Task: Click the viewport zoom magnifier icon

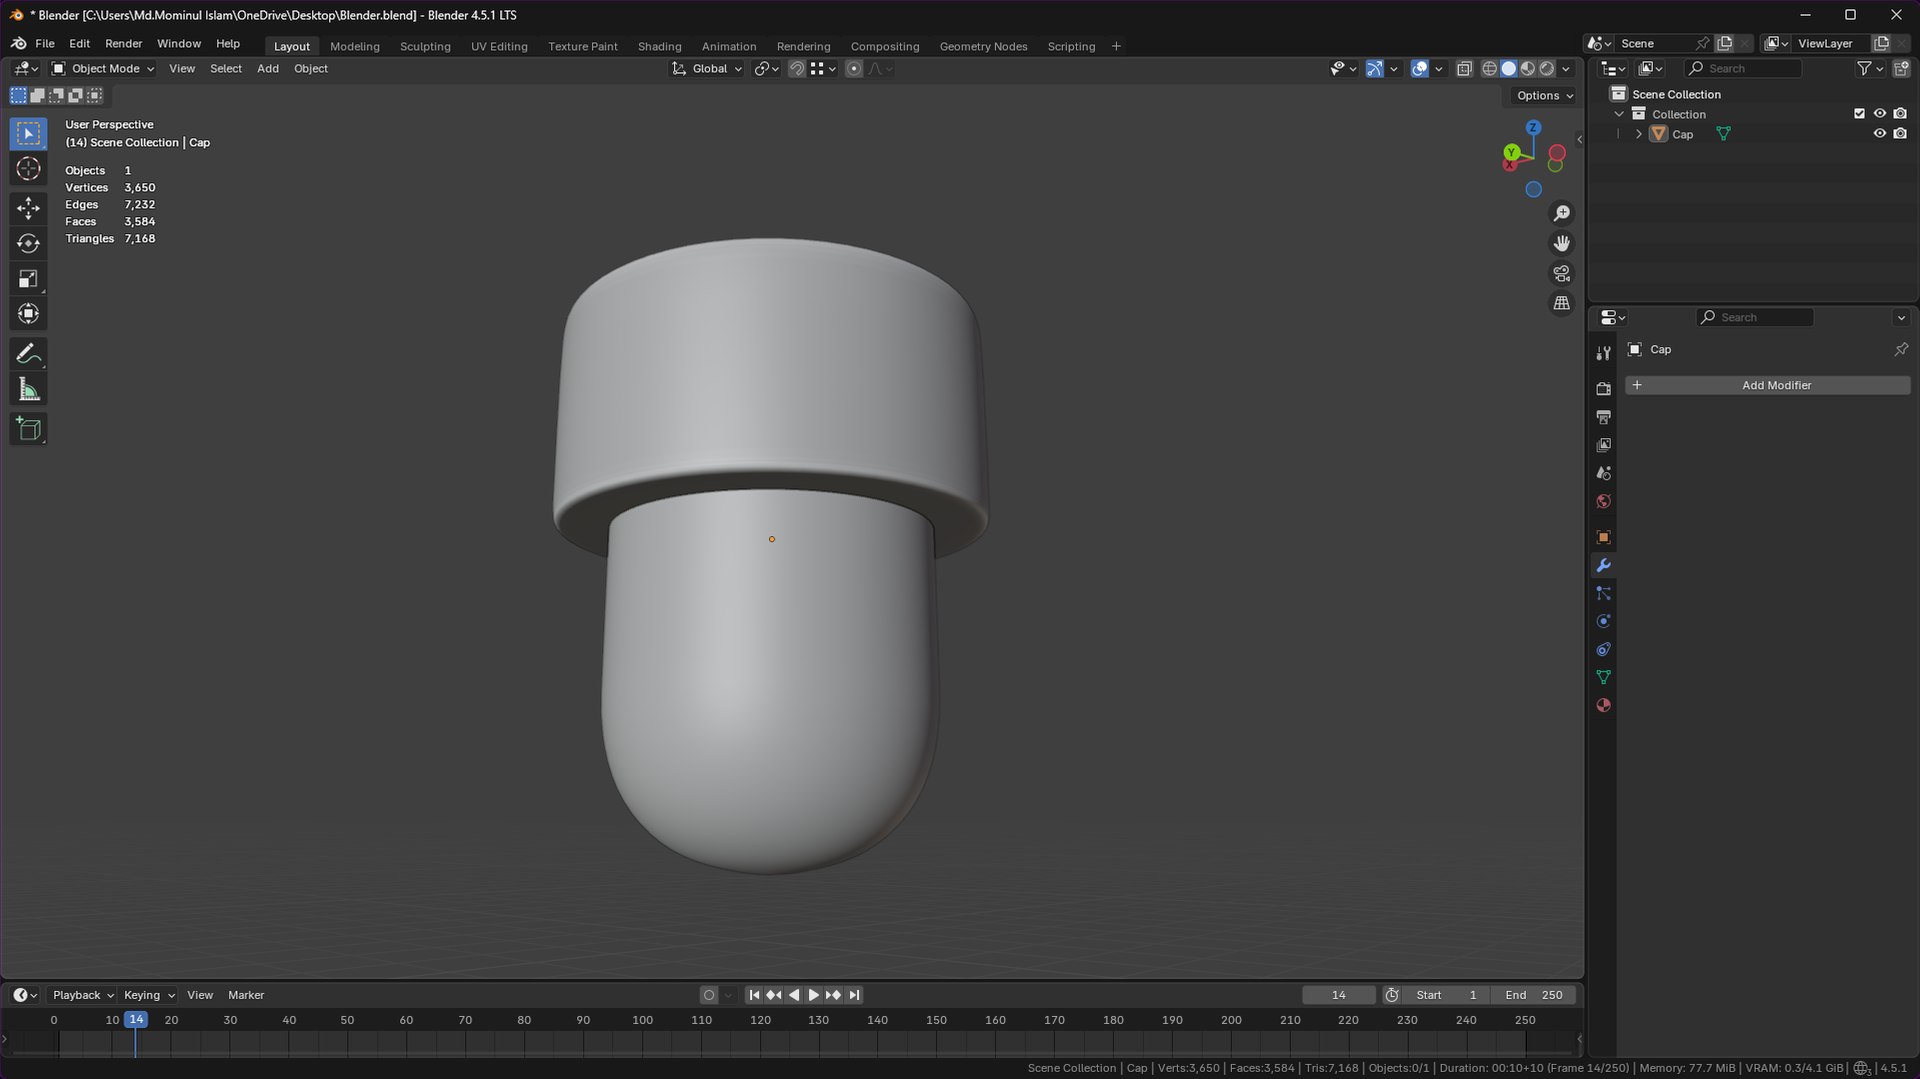Action: click(1561, 213)
